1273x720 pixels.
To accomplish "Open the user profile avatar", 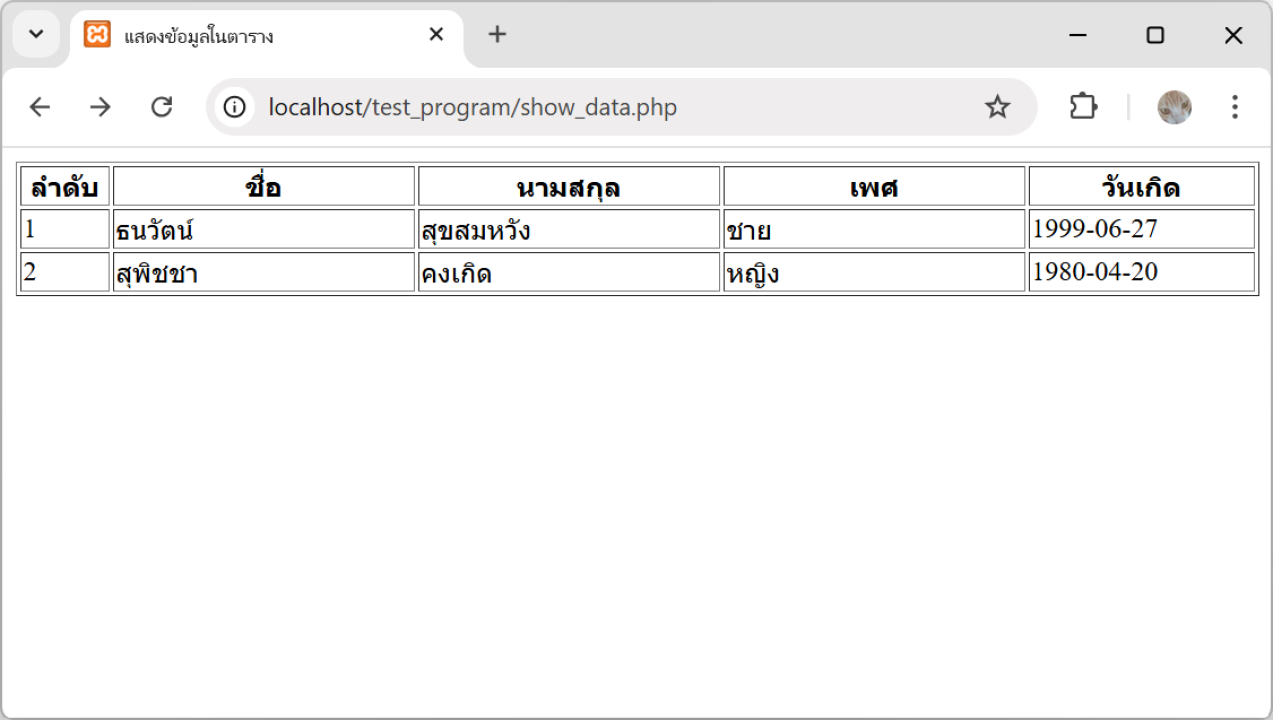I will point(1174,107).
